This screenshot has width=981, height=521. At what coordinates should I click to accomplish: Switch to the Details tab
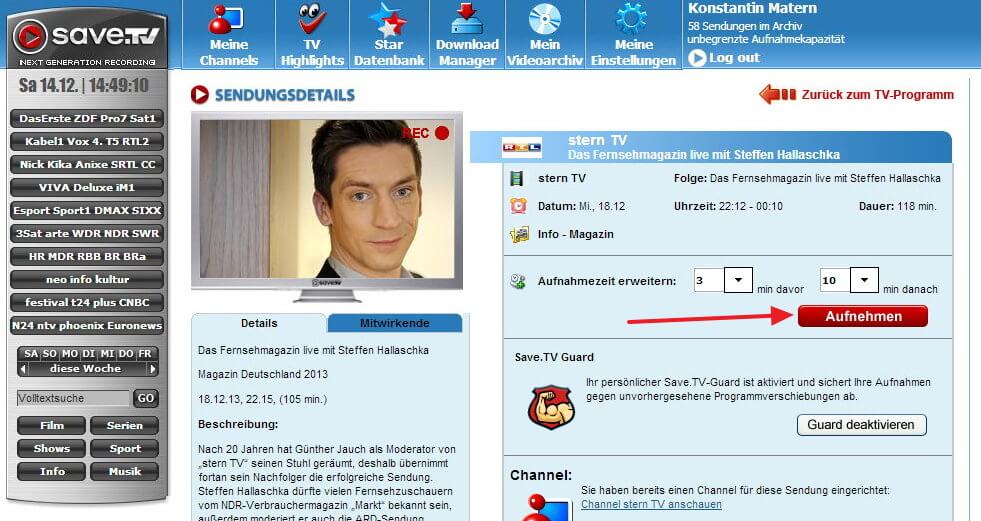[x=259, y=323]
